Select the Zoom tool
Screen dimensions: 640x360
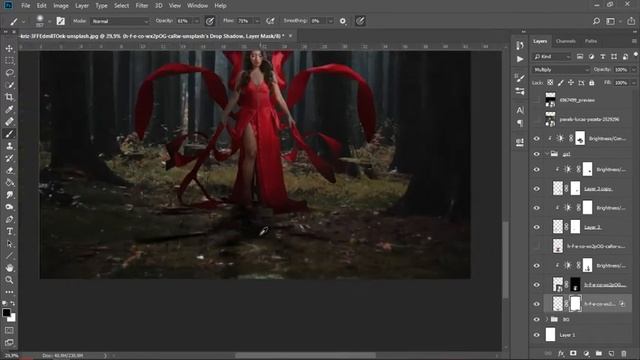pos(9,280)
